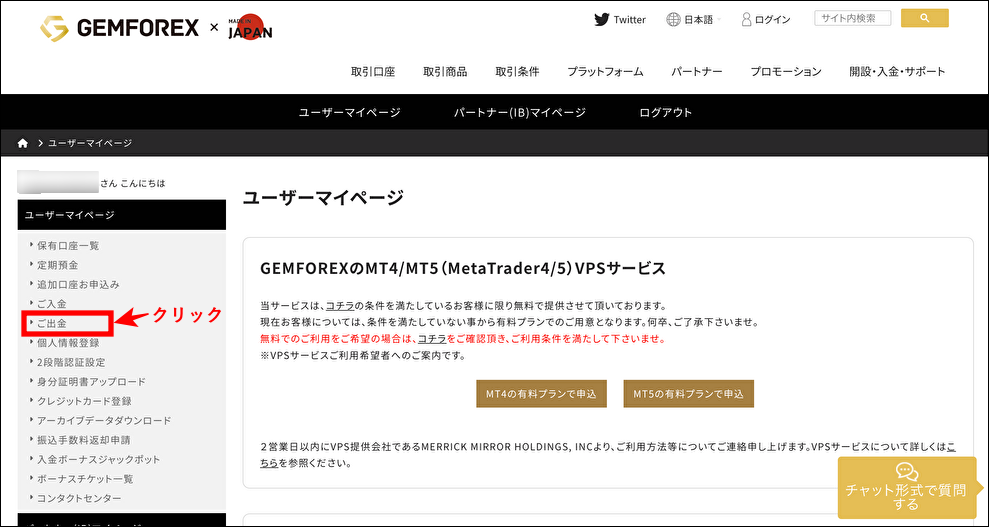Click MT4の有料プランで申込 button

tap(541, 394)
